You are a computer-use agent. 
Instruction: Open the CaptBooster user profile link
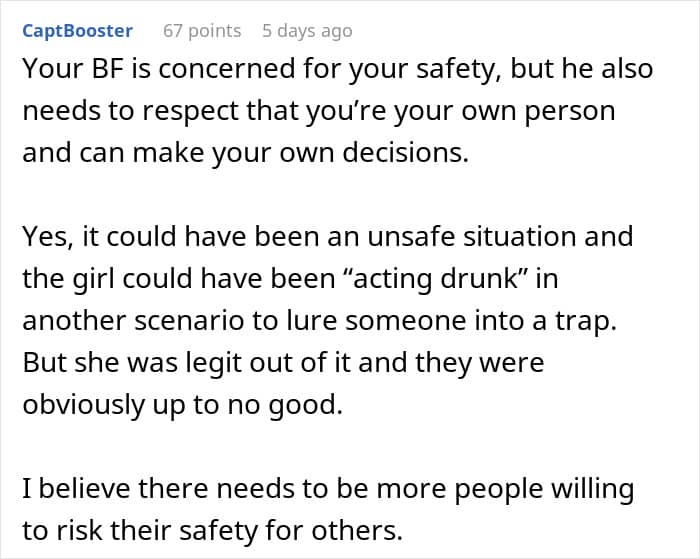tap(77, 31)
